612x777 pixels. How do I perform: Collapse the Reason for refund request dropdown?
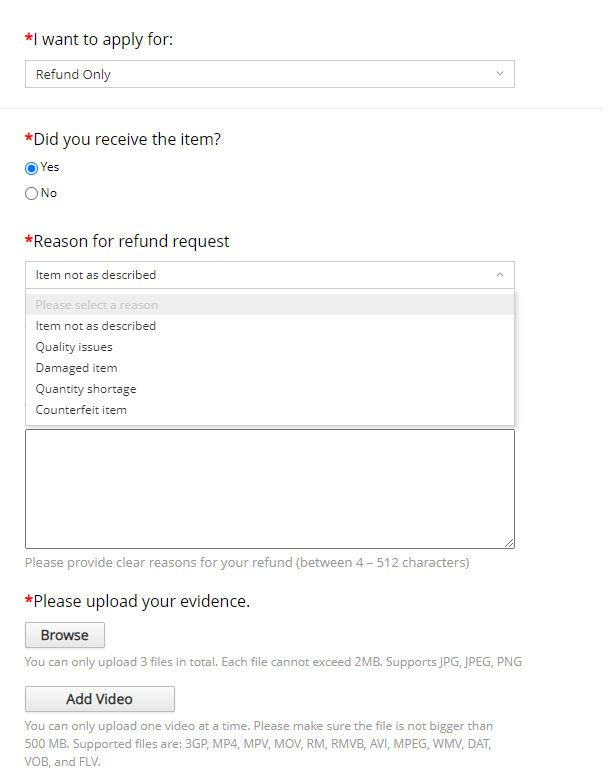[270, 275]
